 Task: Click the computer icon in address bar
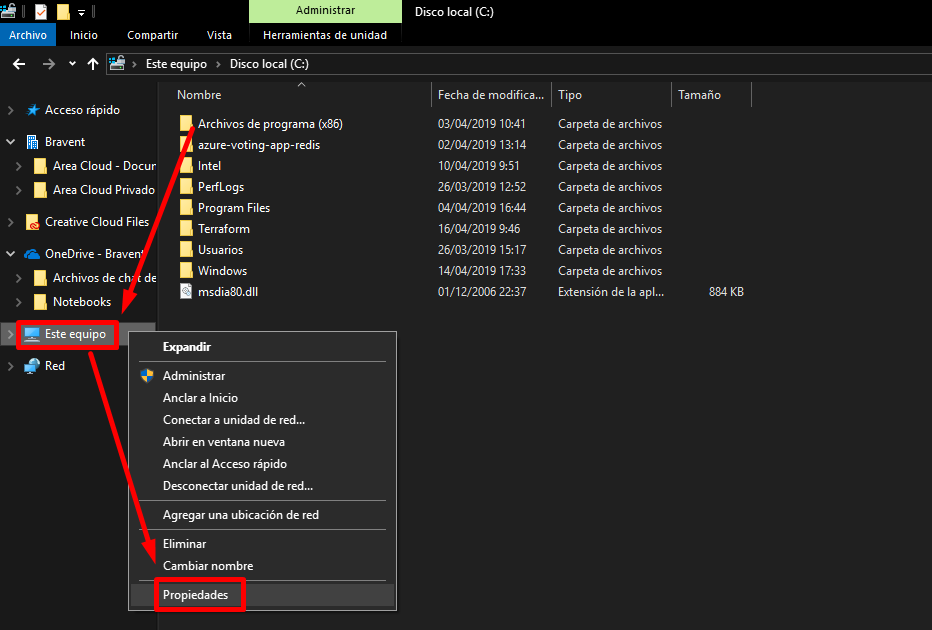point(118,63)
